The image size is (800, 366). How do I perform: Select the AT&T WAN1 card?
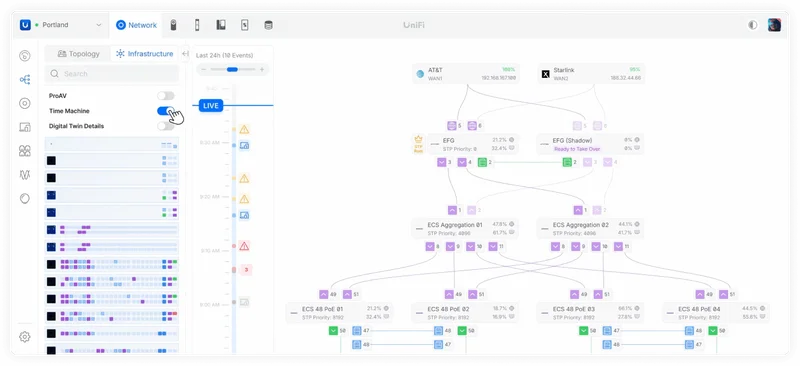click(466, 74)
